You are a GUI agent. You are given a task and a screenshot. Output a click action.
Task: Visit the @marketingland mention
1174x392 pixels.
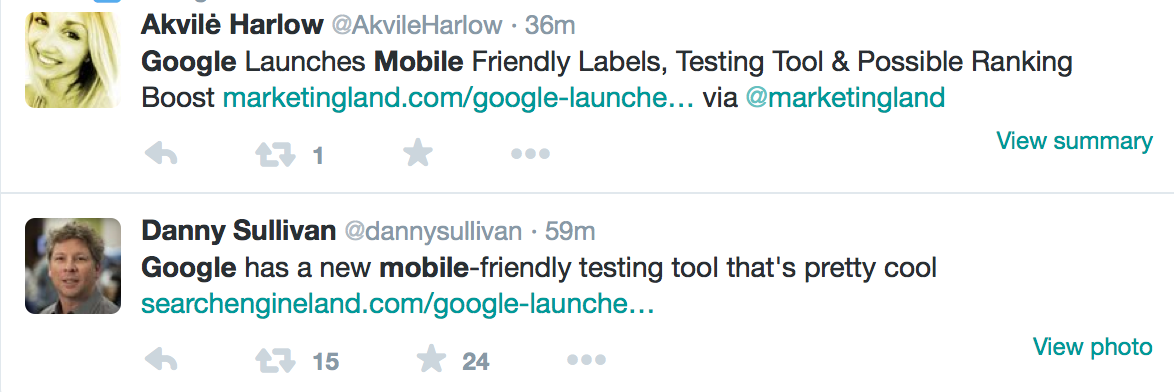(845, 98)
